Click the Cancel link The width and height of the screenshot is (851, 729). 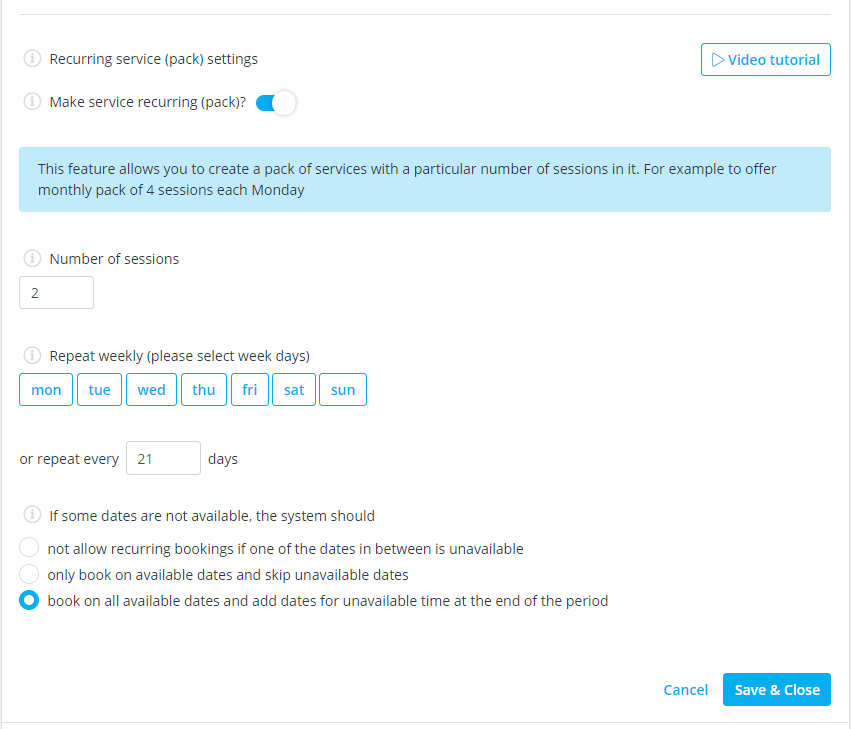coord(685,690)
